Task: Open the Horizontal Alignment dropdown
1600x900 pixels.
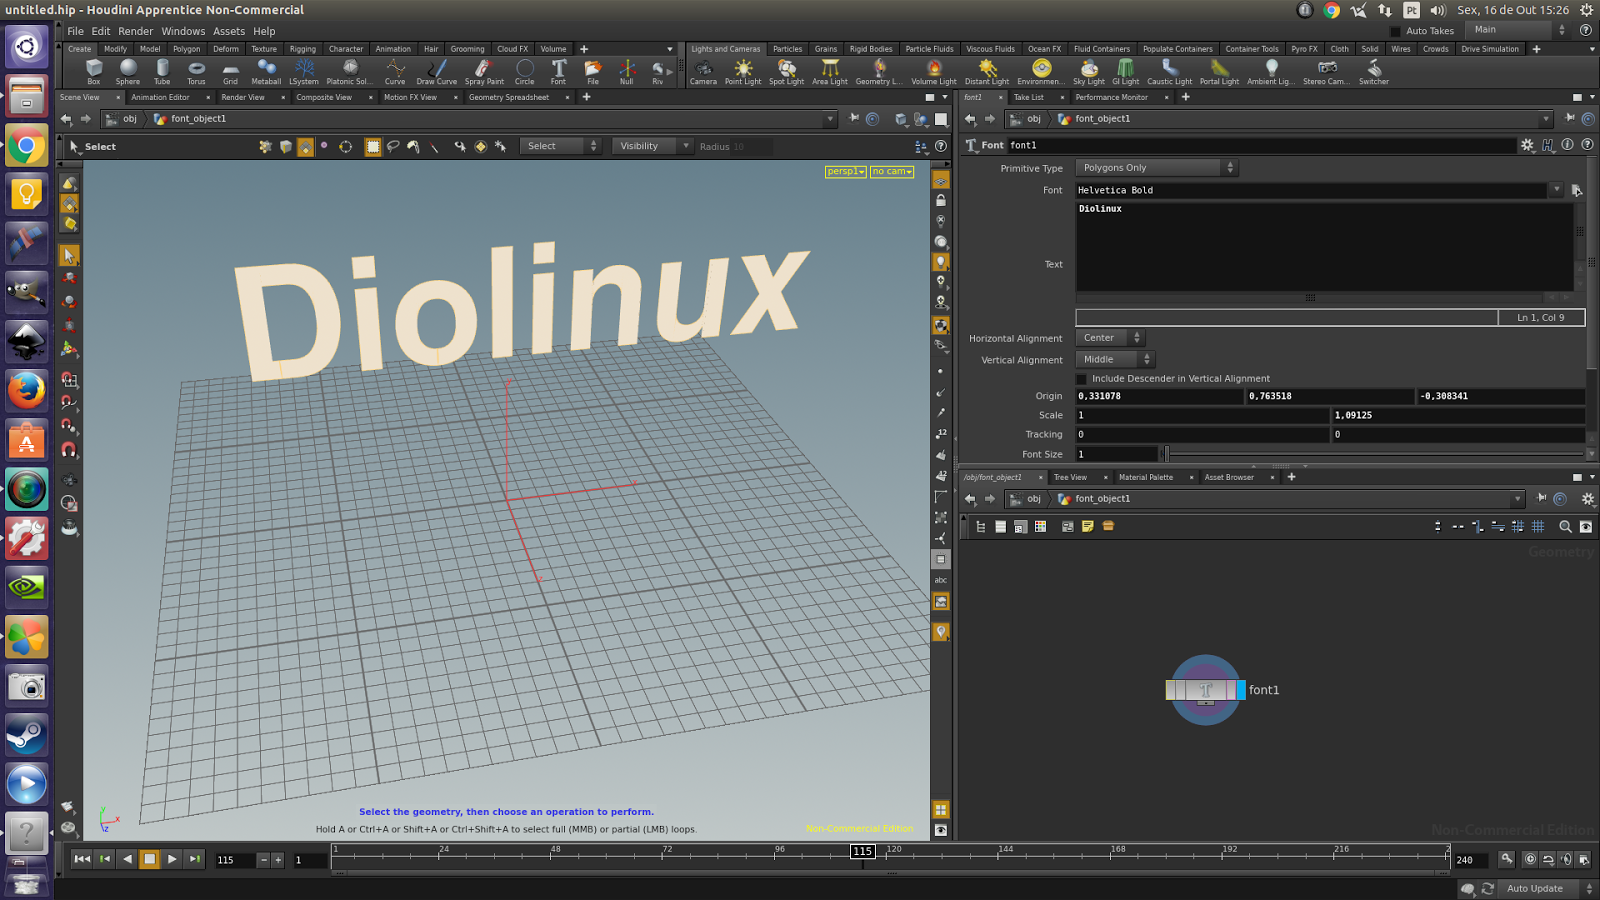Action: click(x=1110, y=338)
